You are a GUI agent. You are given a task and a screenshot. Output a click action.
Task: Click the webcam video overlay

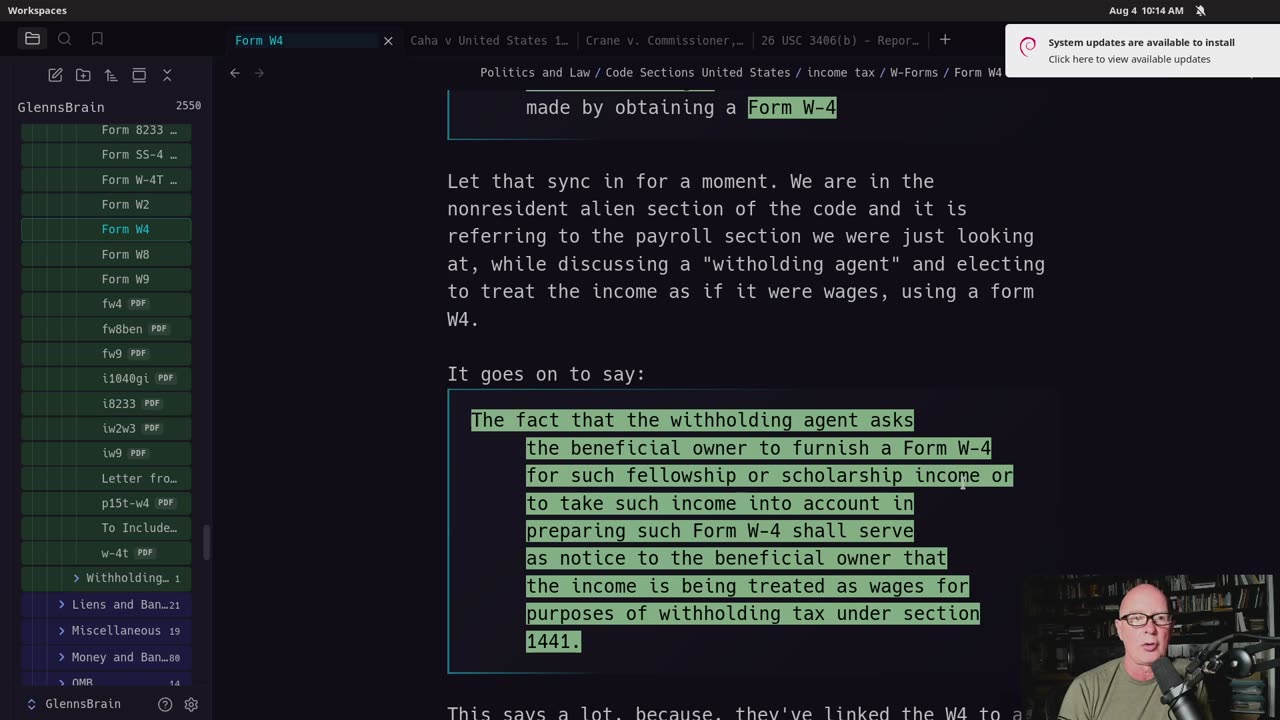click(1150, 647)
